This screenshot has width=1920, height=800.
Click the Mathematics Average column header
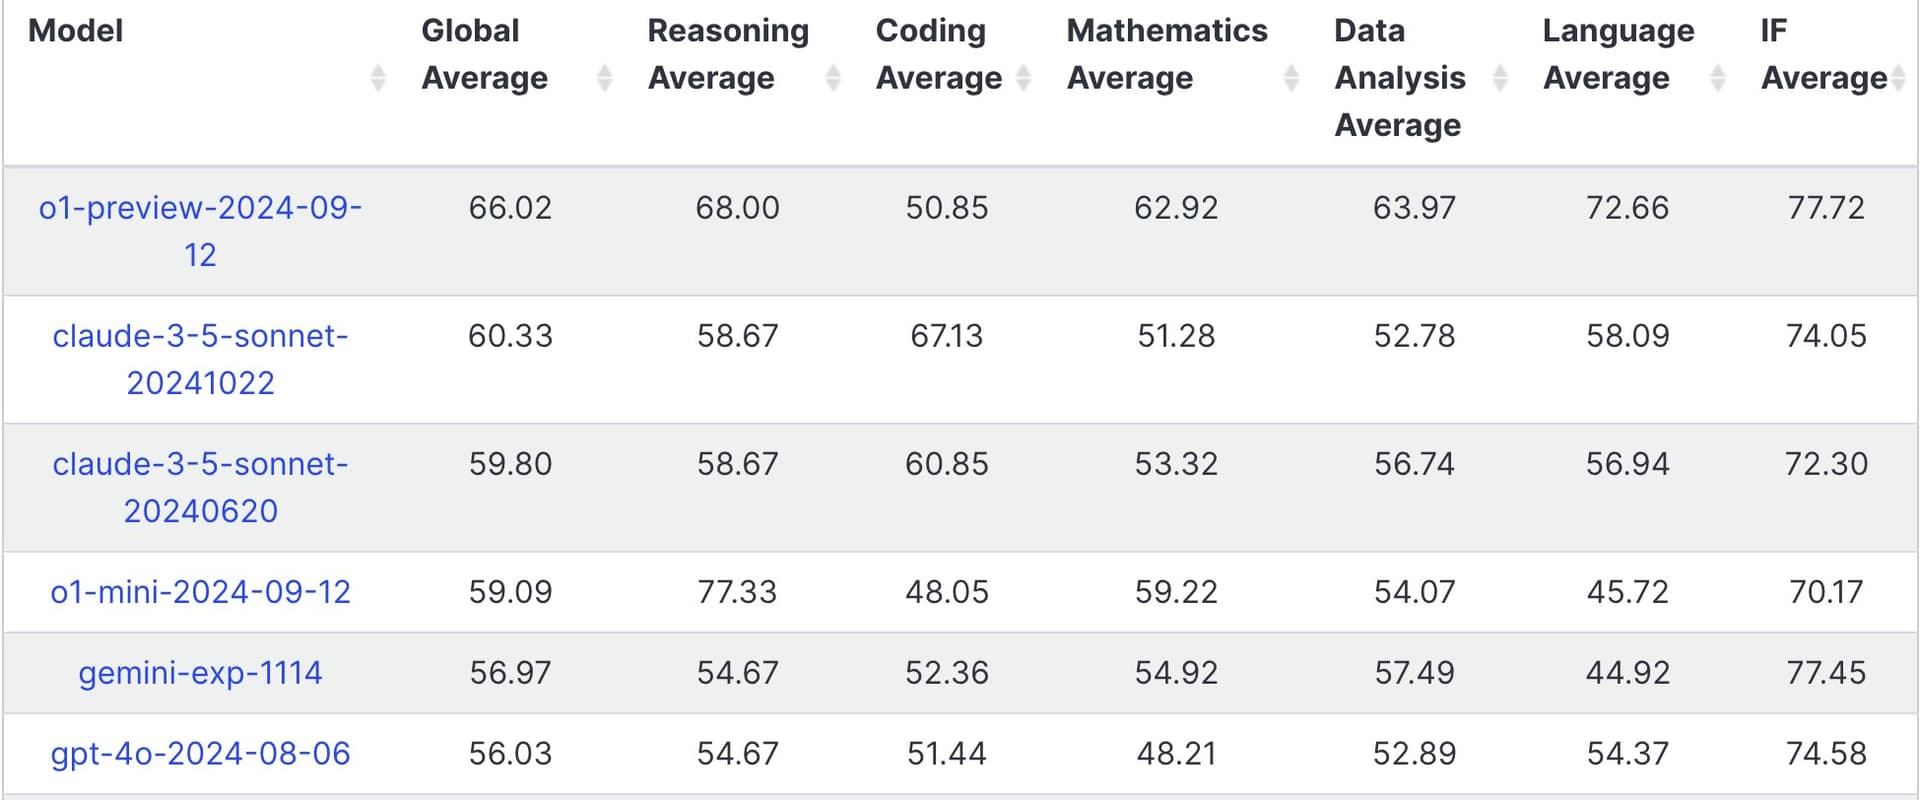click(1167, 54)
